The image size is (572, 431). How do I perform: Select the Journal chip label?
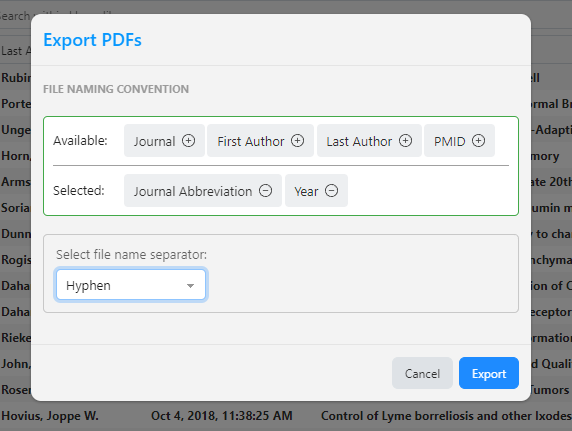[154, 141]
